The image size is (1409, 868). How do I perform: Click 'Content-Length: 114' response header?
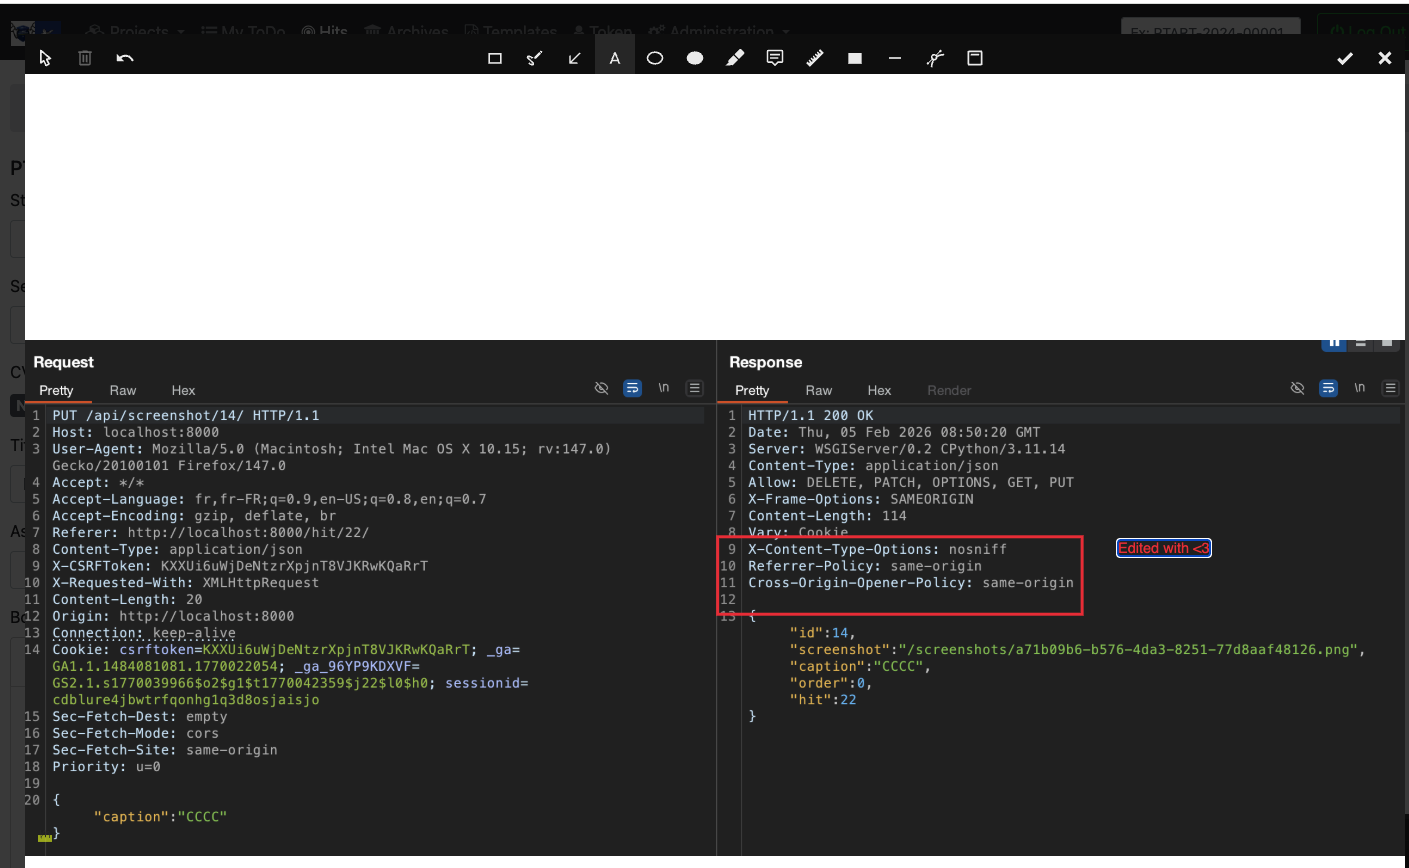[827, 516]
